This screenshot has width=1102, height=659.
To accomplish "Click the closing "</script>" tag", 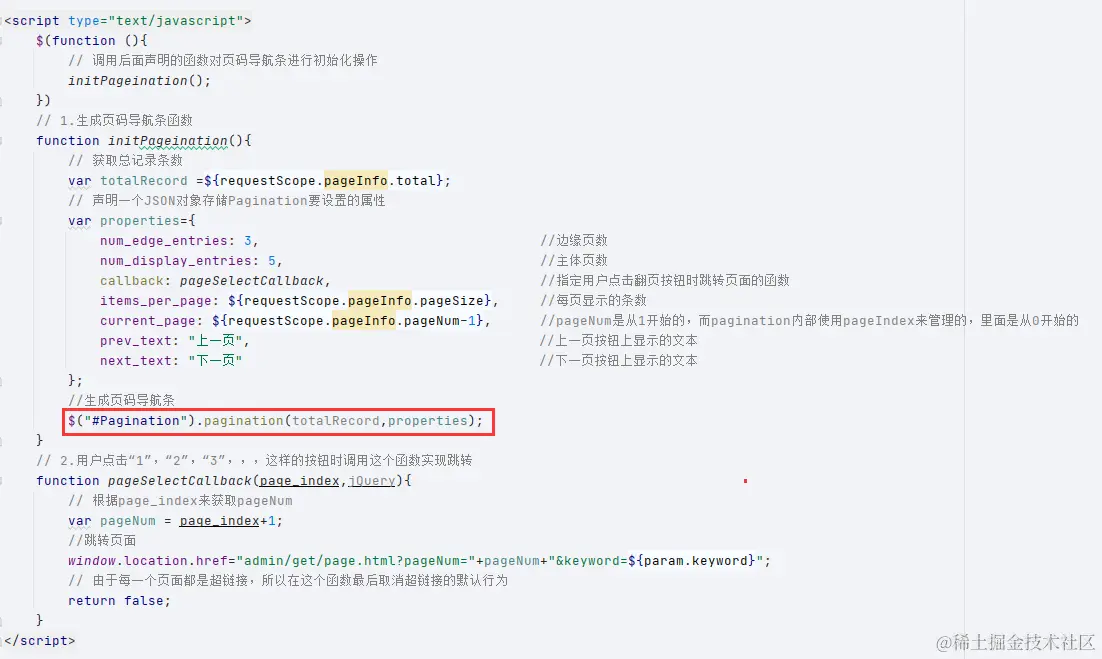I will (39, 641).
